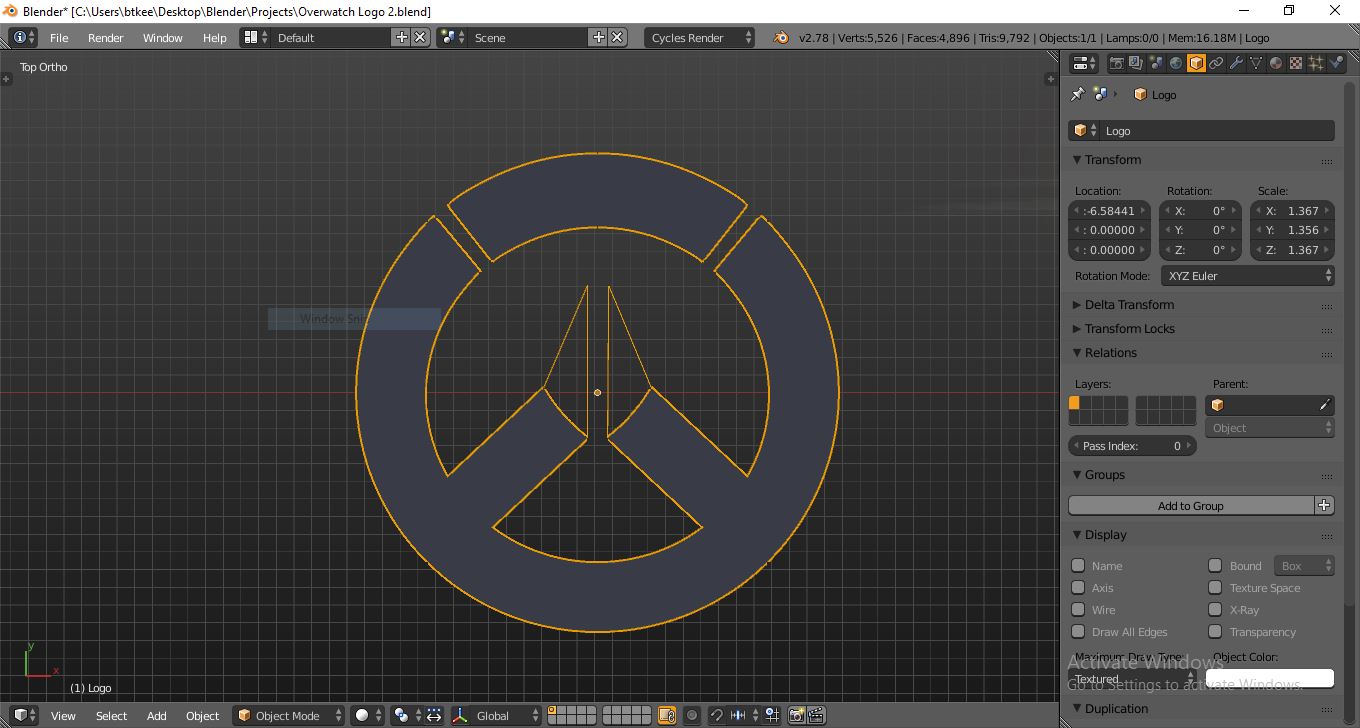Open the Box bound type dropdown

(1304, 565)
